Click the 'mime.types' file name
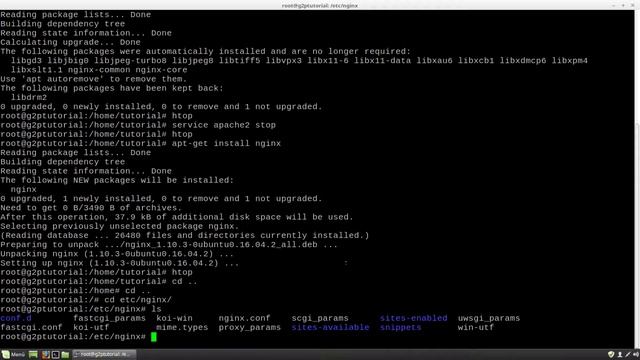640x360 pixels. click(182, 327)
